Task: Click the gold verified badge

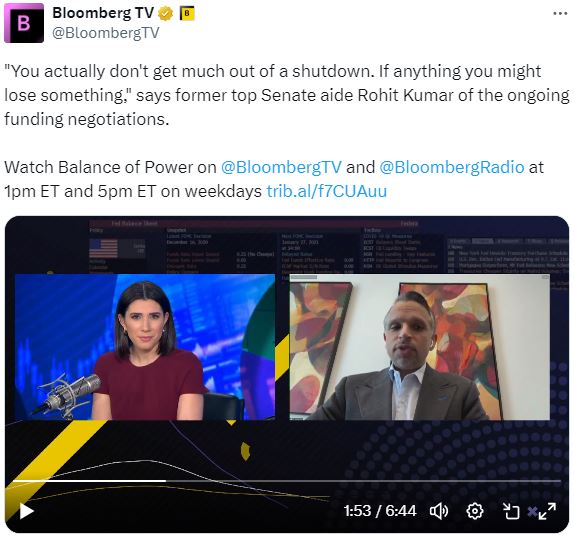Action: [x=165, y=14]
